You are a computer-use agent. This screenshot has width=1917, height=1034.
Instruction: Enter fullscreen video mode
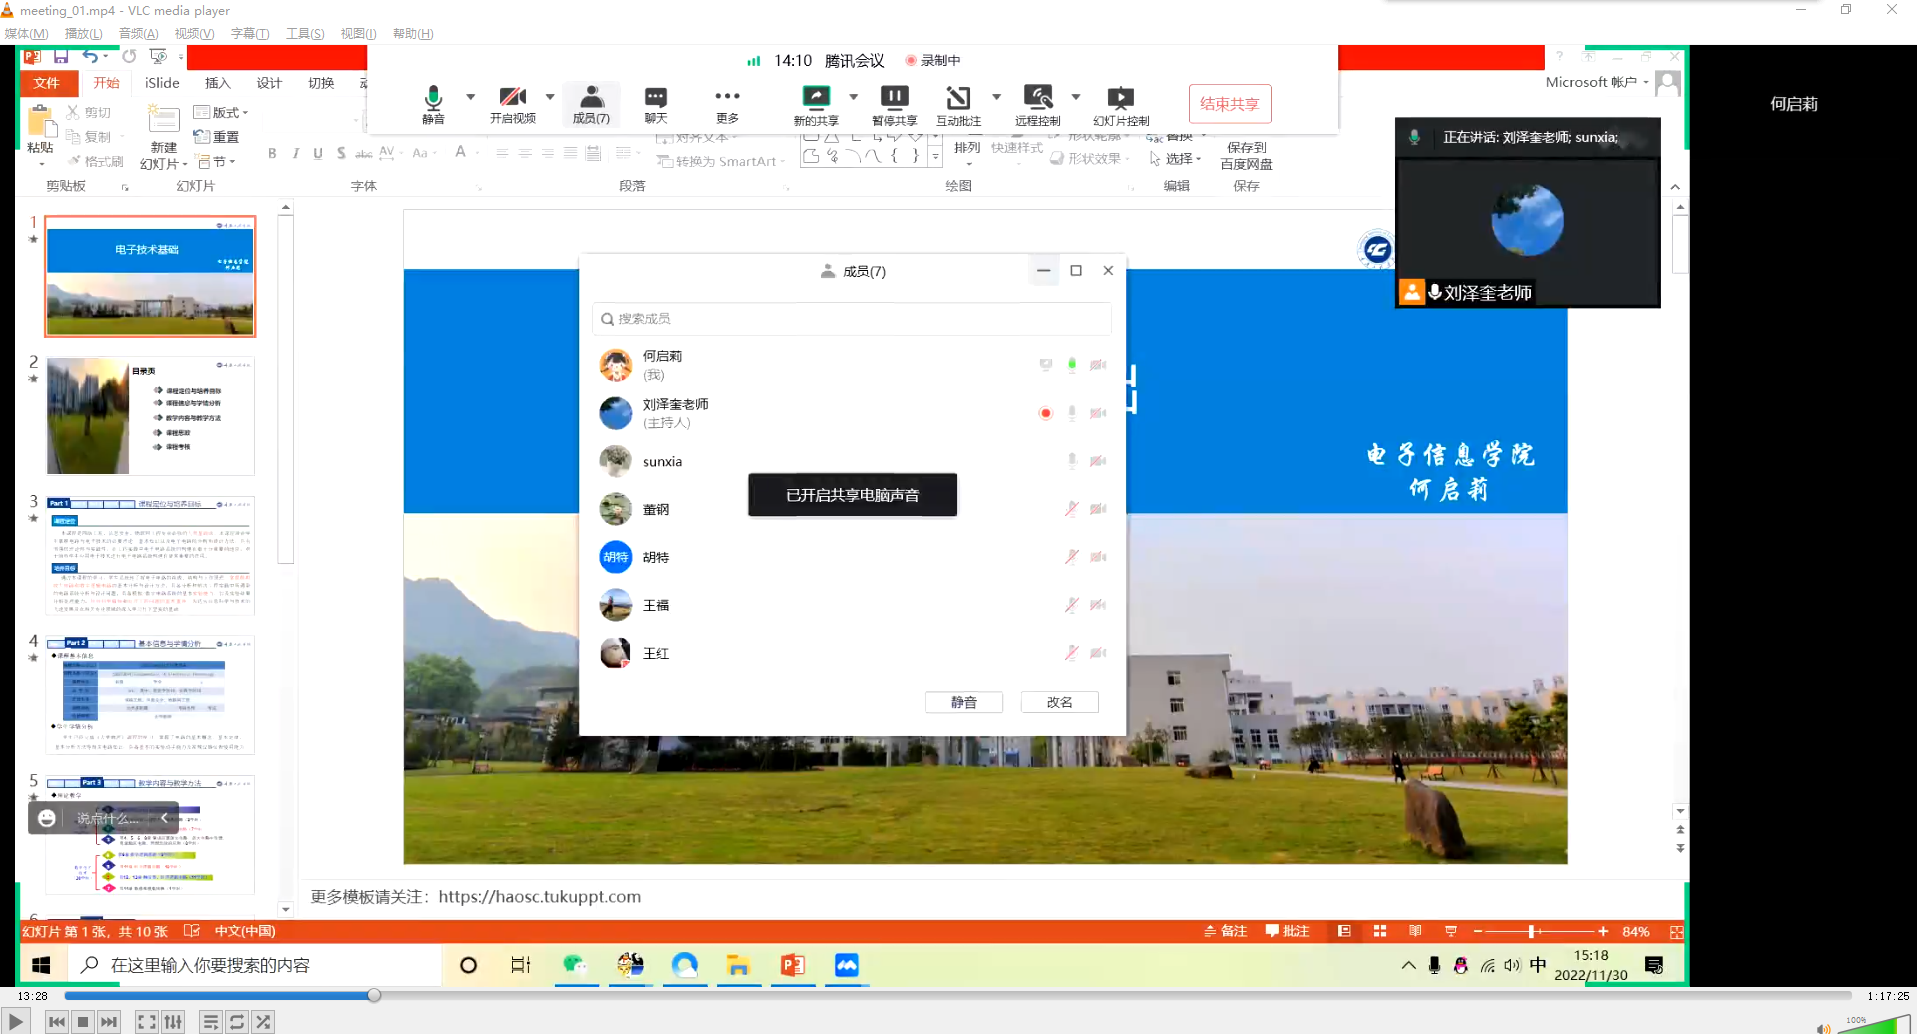(147, 1021)
